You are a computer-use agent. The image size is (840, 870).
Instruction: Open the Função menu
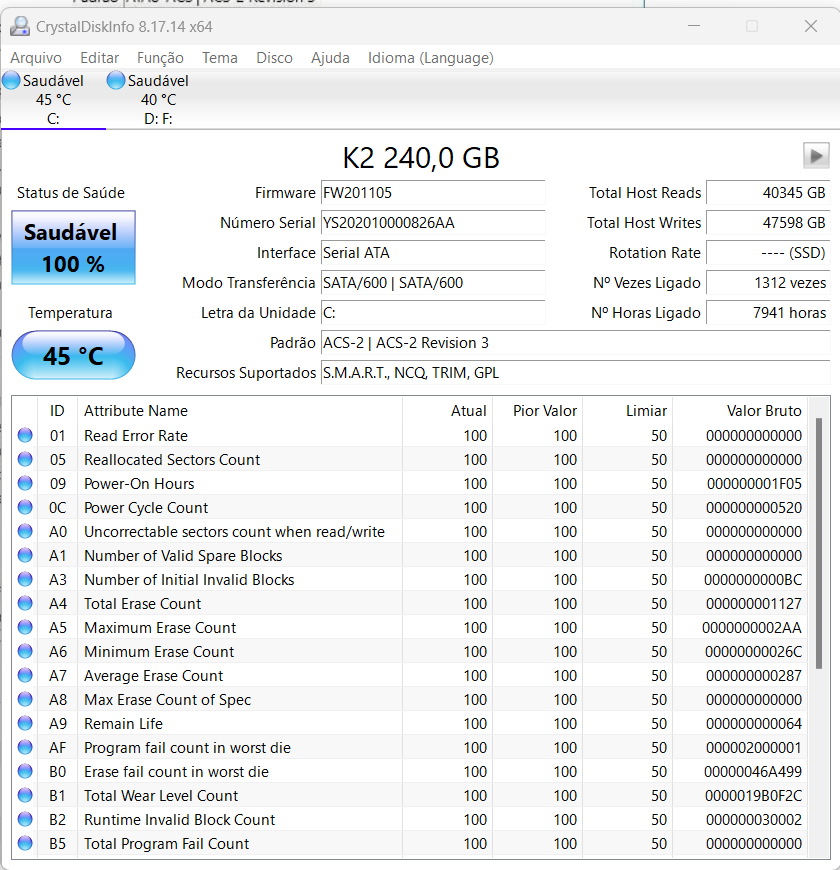pyautogui.click(x=160, y=58)
